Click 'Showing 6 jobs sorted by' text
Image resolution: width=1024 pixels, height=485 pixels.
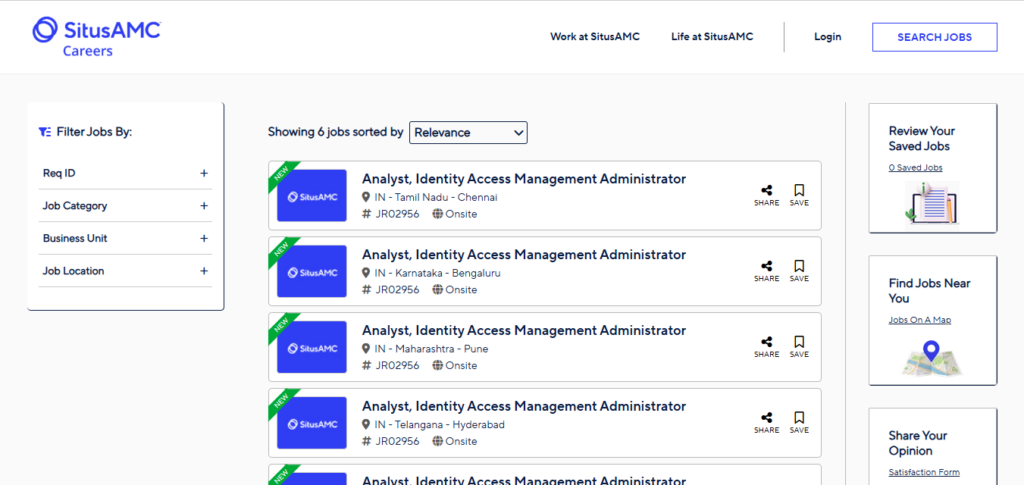336,132
